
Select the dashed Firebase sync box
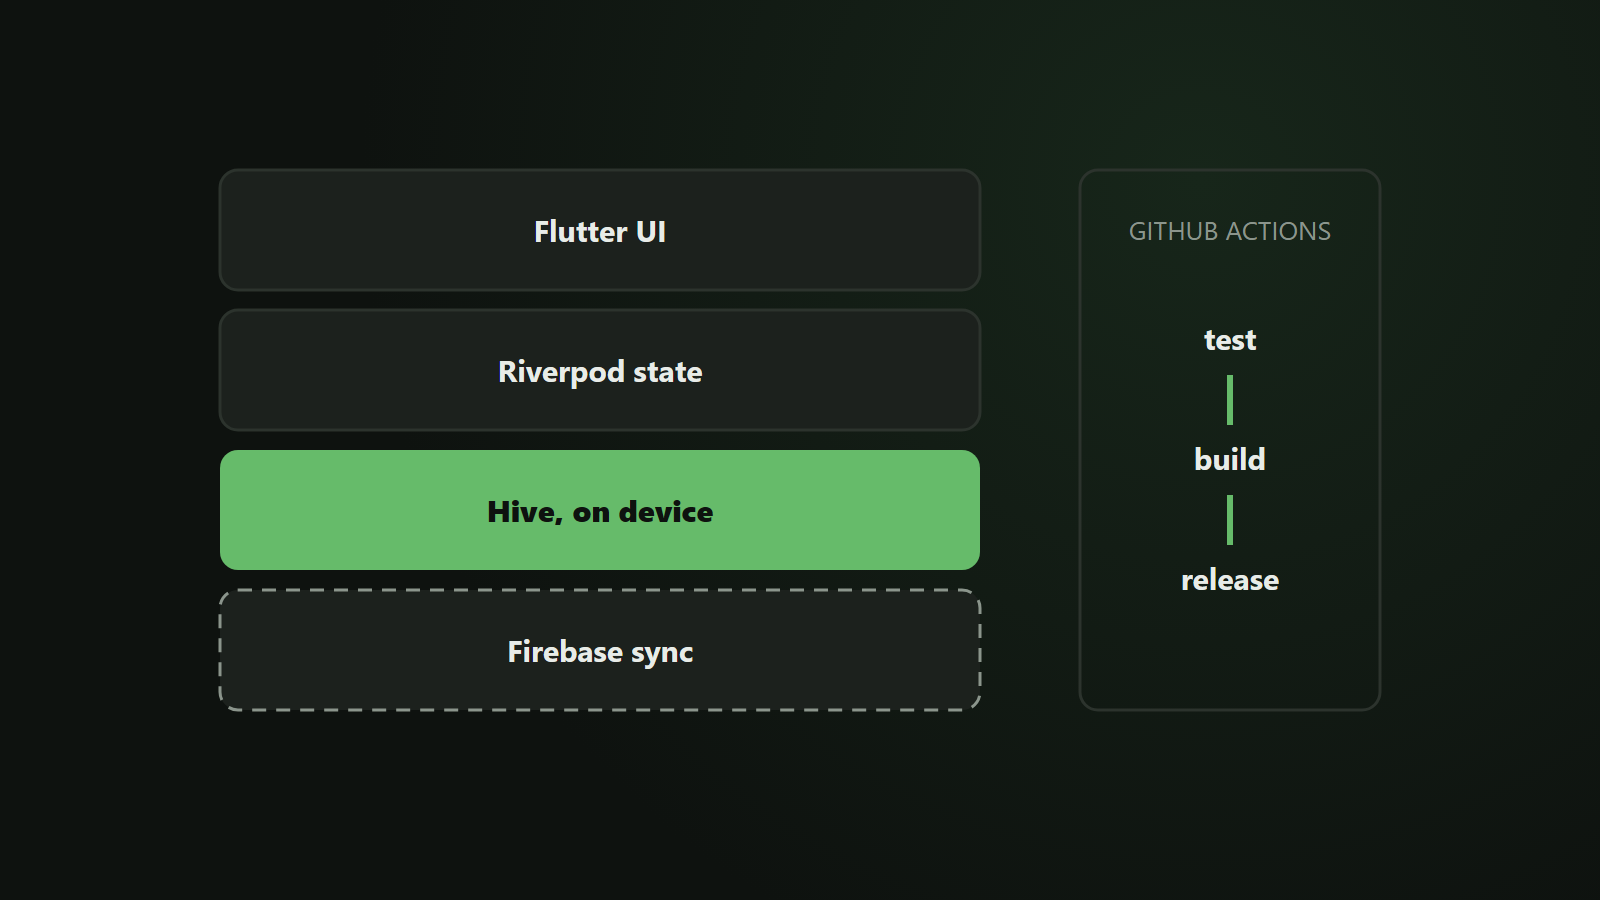click(600, 650)
